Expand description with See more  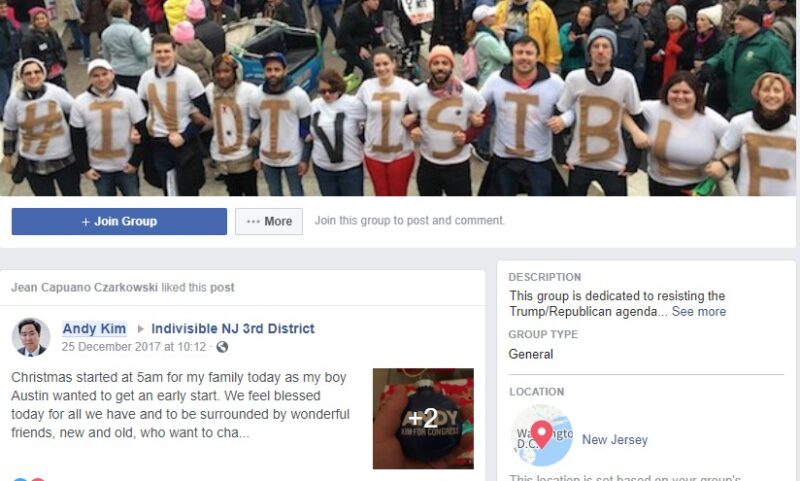click(x=698, y=312)
